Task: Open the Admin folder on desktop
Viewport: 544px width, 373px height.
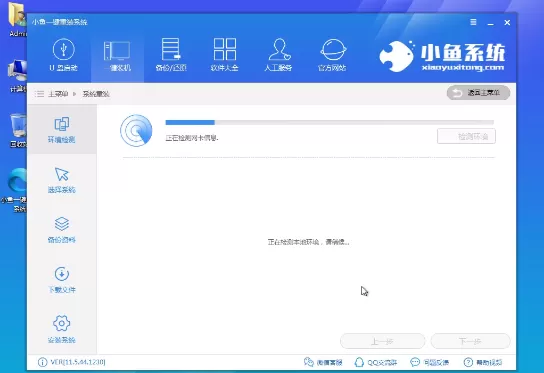Action: pos(17,19)
